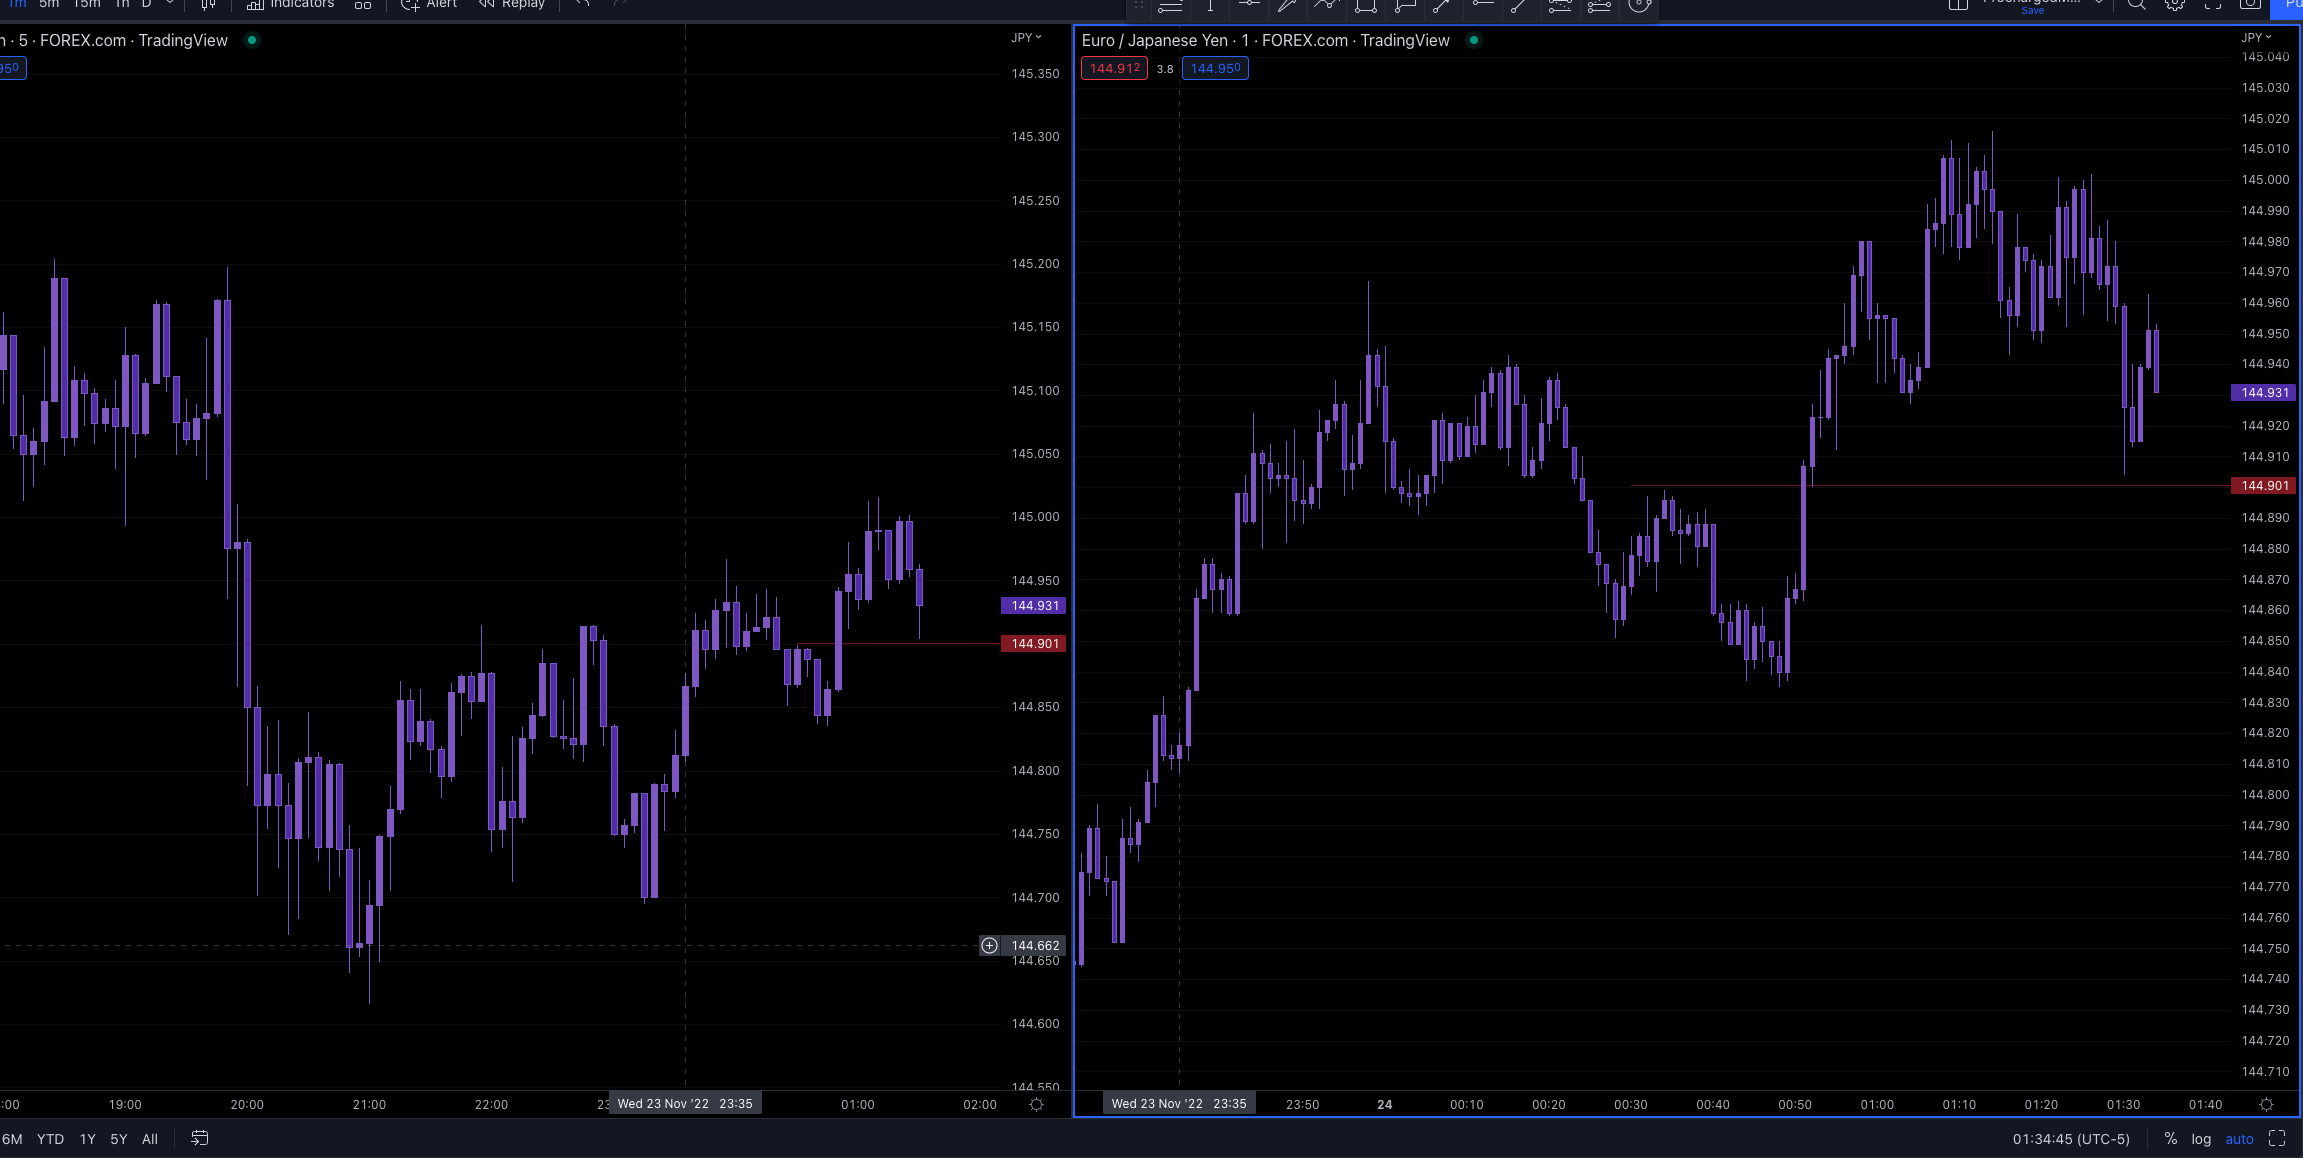Select the YTD range option

pos(50,1138)
